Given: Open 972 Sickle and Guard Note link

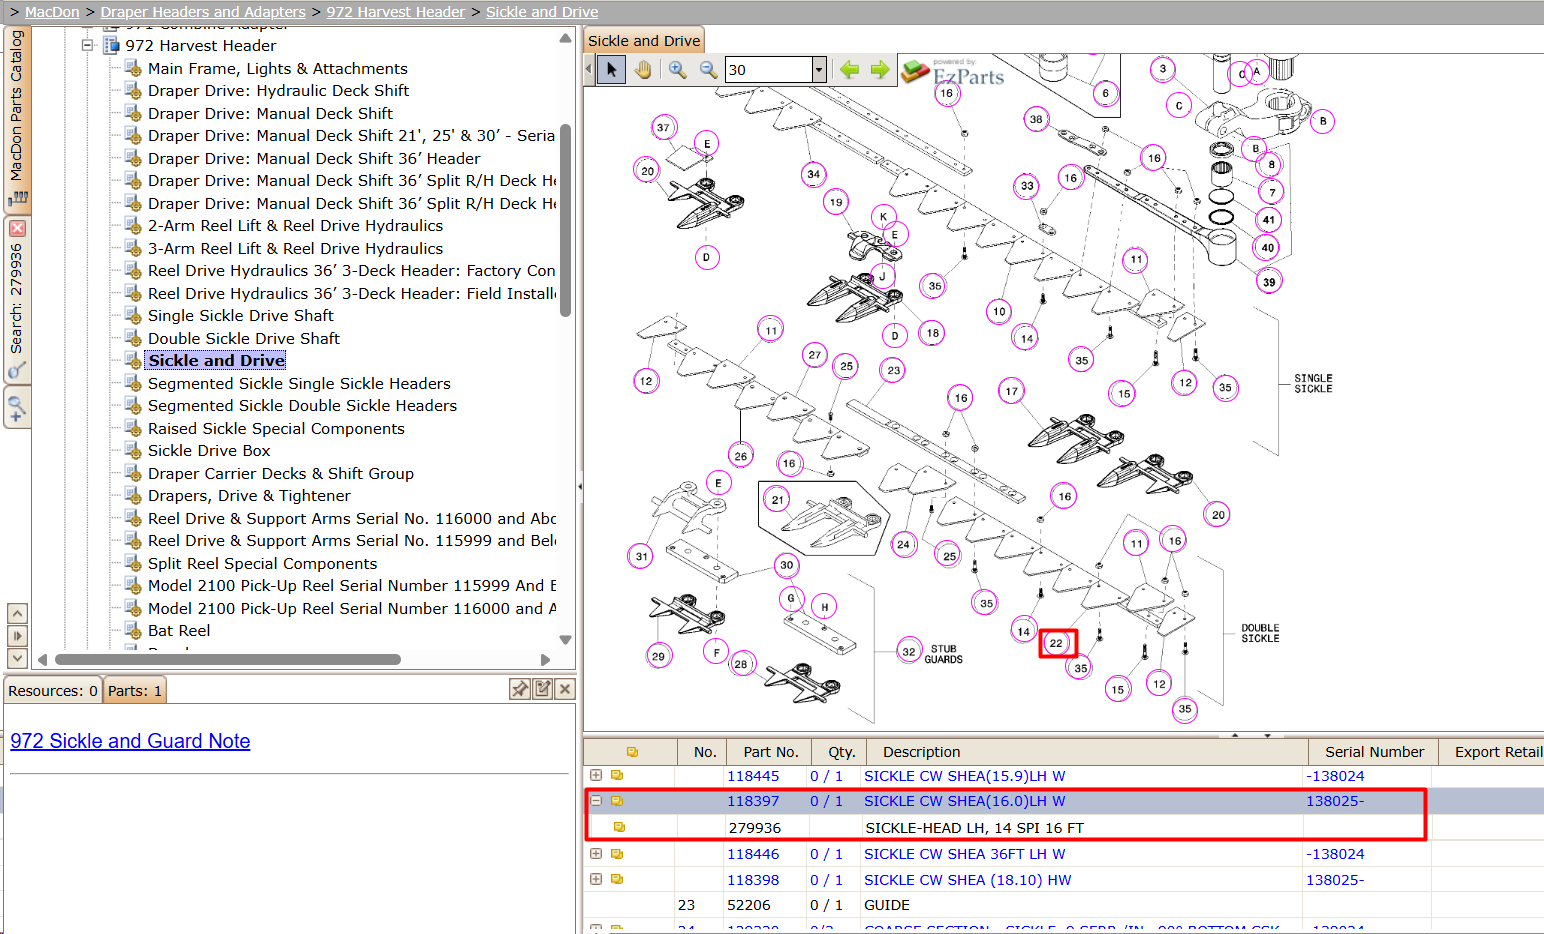Looking at the screenshot, I should coord(130,741).
